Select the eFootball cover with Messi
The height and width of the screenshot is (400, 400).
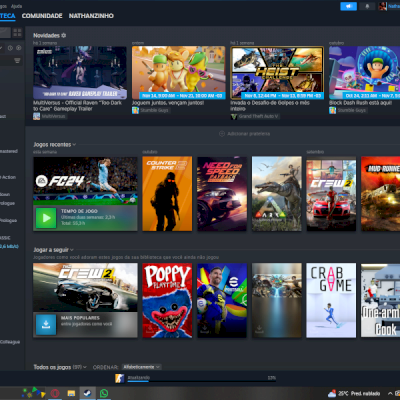[222, 300]
